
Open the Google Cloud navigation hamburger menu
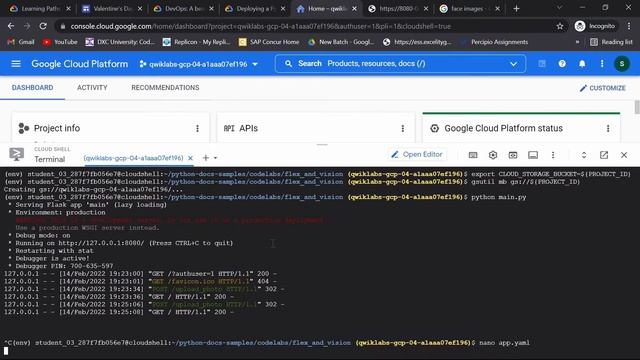click(x=16, y=64)
